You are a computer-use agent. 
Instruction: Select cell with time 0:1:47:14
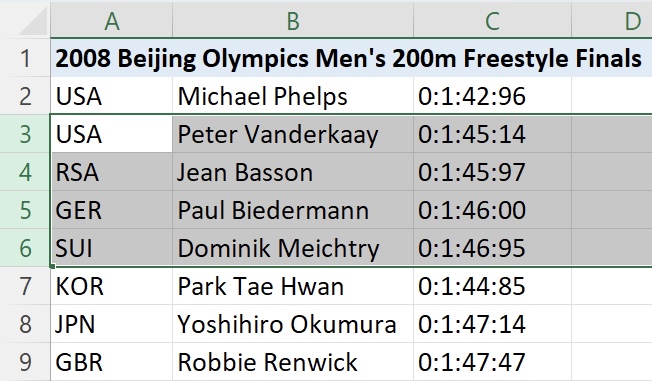(492, 324)
